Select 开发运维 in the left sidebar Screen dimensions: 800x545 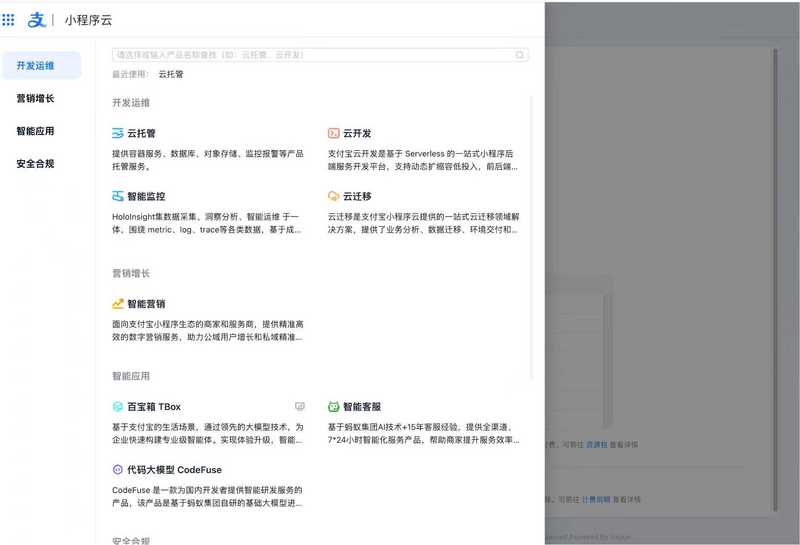coord(36,66)
